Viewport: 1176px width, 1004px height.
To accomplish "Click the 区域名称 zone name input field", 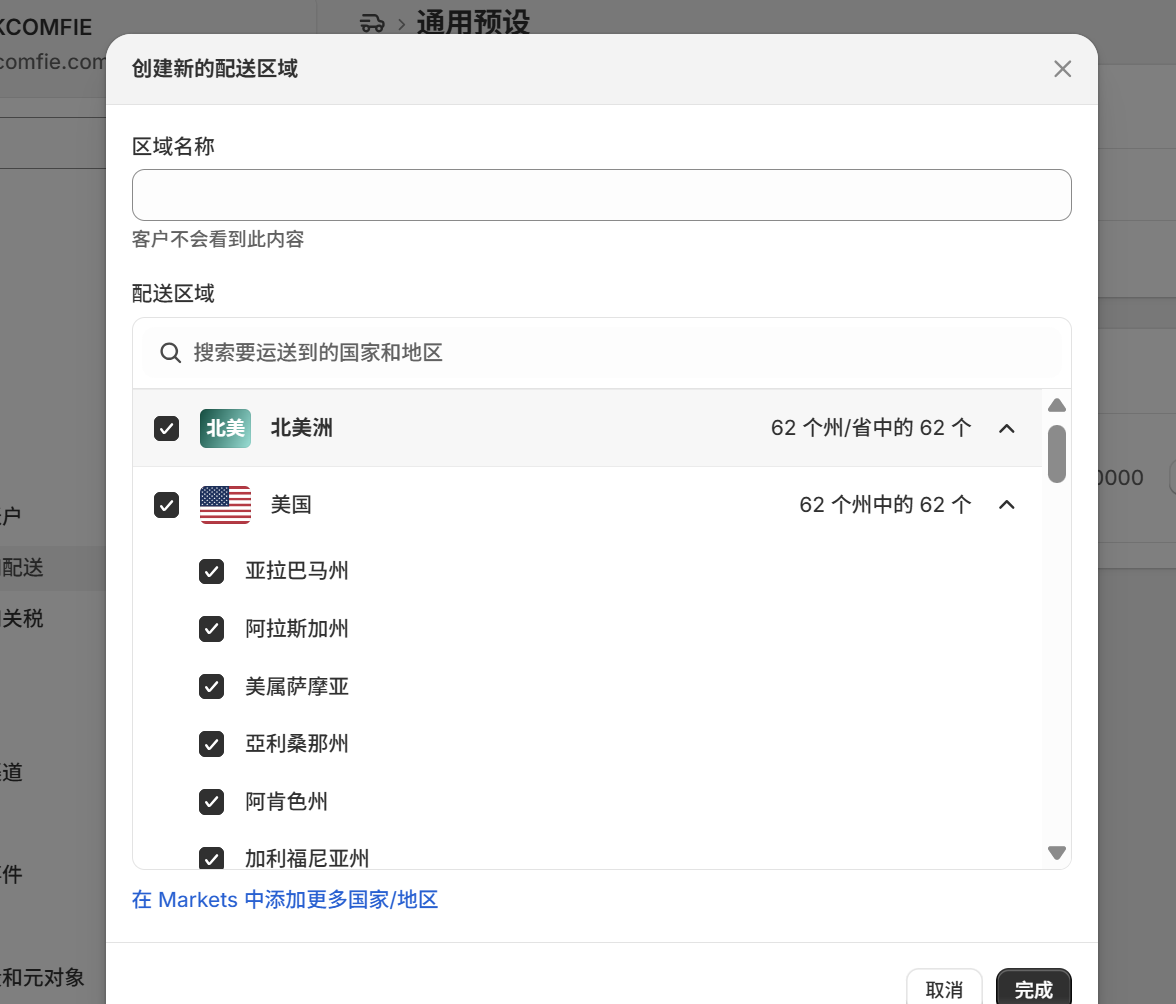I will [x=602, y=195].
